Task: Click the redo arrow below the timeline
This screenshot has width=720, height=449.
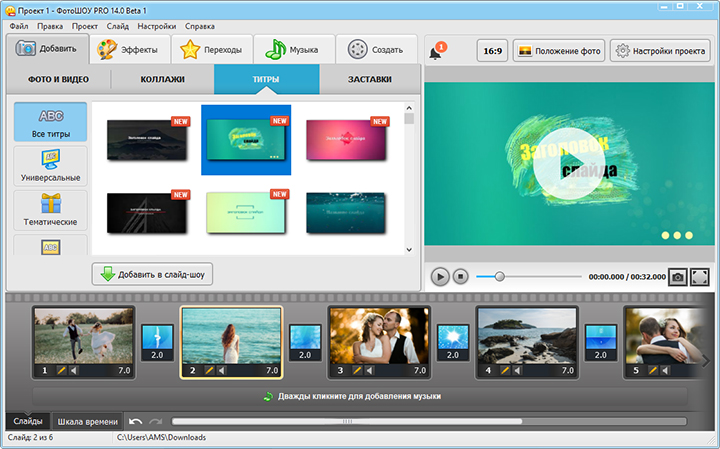Action: (156, 422)
